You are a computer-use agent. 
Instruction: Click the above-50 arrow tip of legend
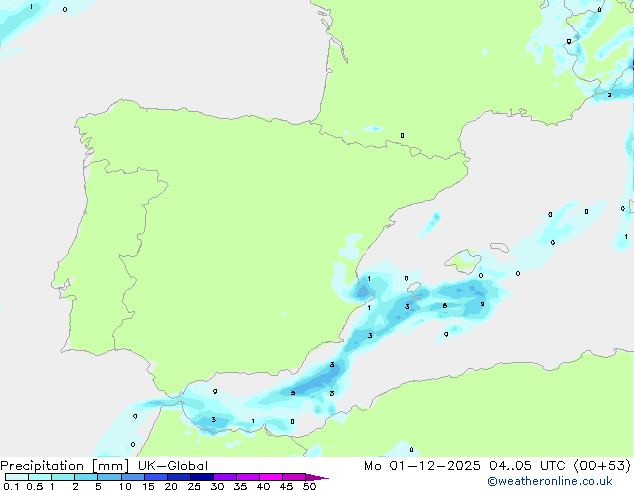(x=317, y=477)
